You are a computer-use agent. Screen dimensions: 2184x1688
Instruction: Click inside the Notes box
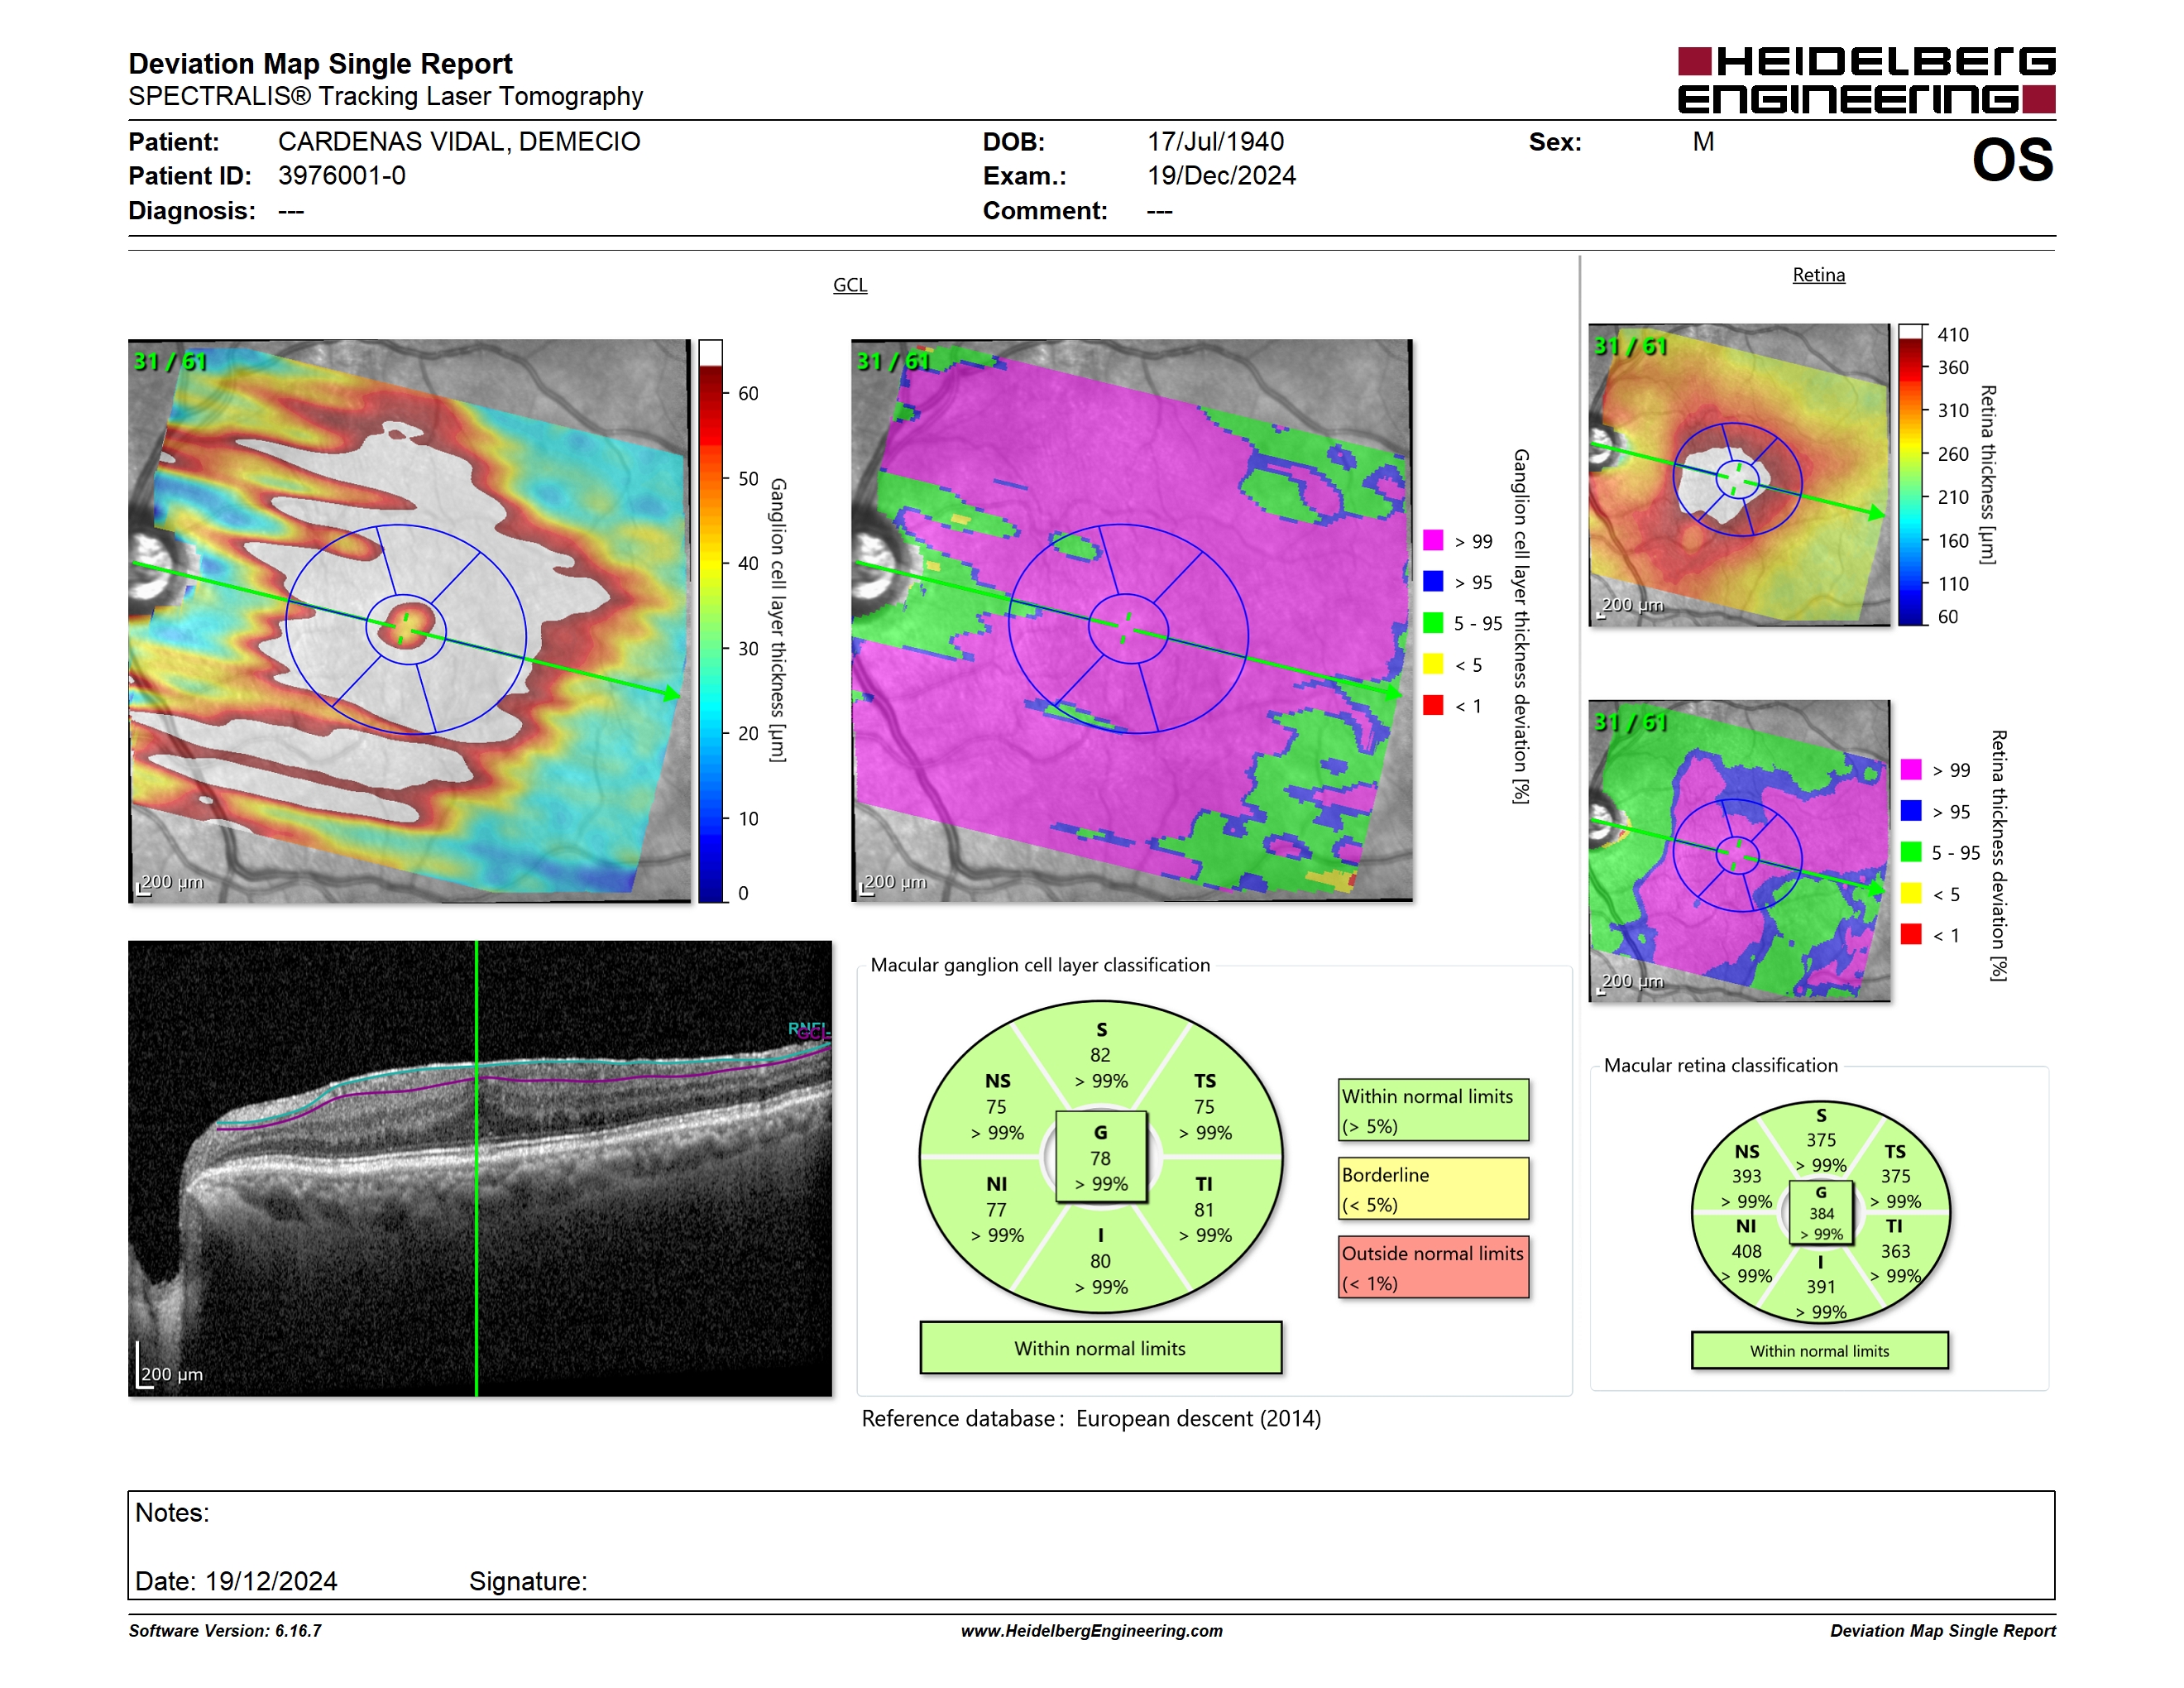coord(1091,1545)
